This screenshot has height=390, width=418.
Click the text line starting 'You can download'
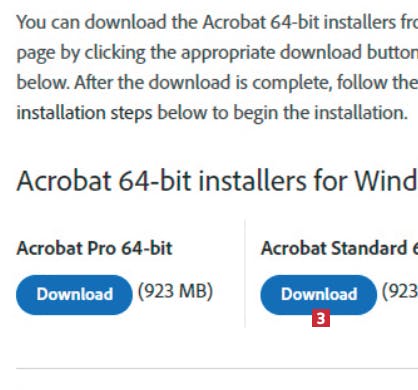click(217, 22)
